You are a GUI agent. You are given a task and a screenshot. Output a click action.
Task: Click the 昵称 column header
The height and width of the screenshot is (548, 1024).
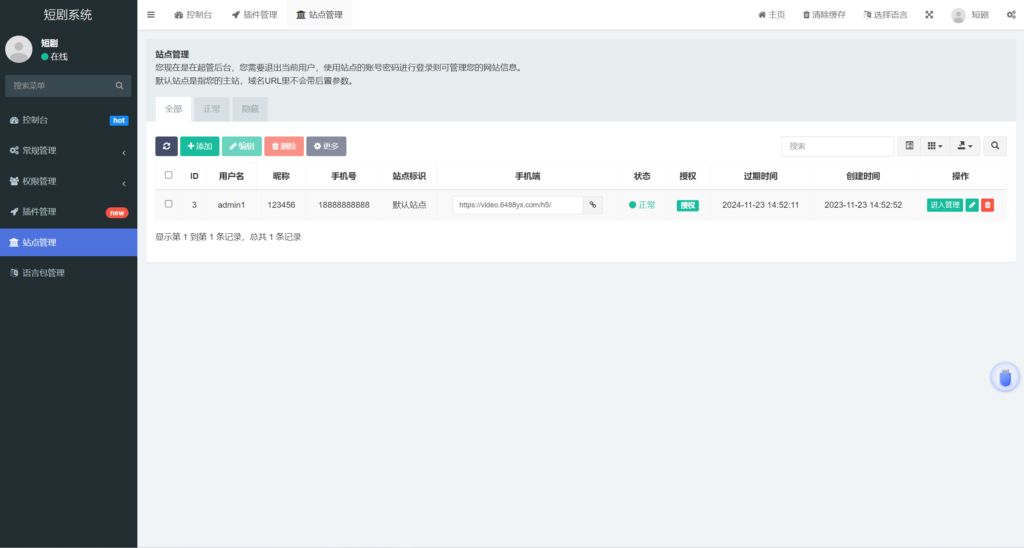(281, 176)
